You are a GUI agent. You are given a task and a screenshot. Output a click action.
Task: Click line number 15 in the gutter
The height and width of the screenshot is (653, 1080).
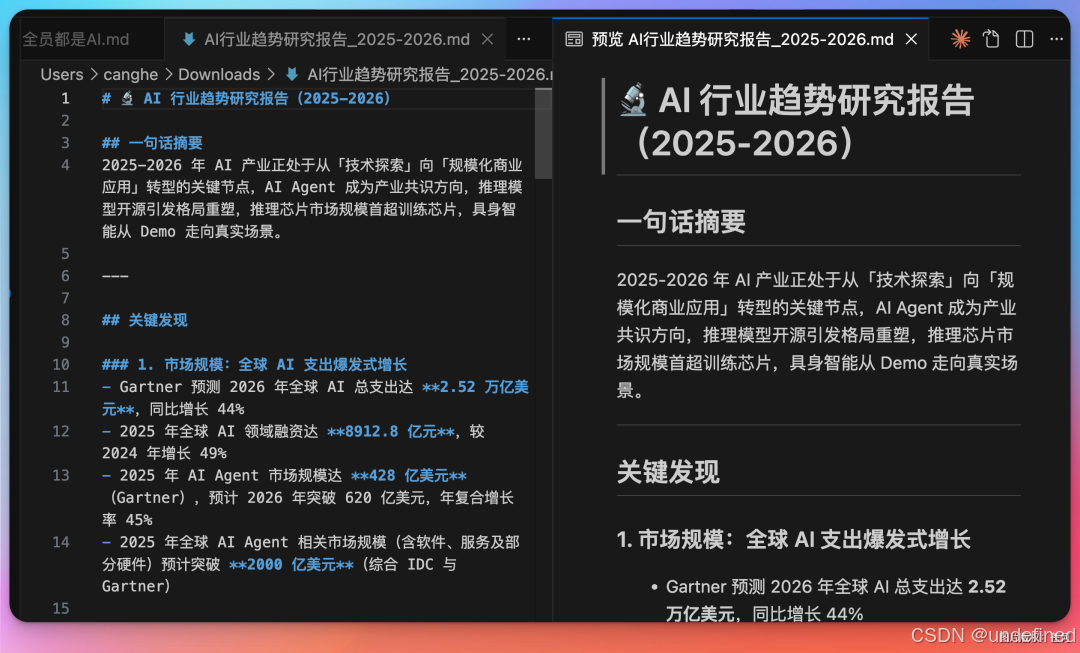[61, 608]
